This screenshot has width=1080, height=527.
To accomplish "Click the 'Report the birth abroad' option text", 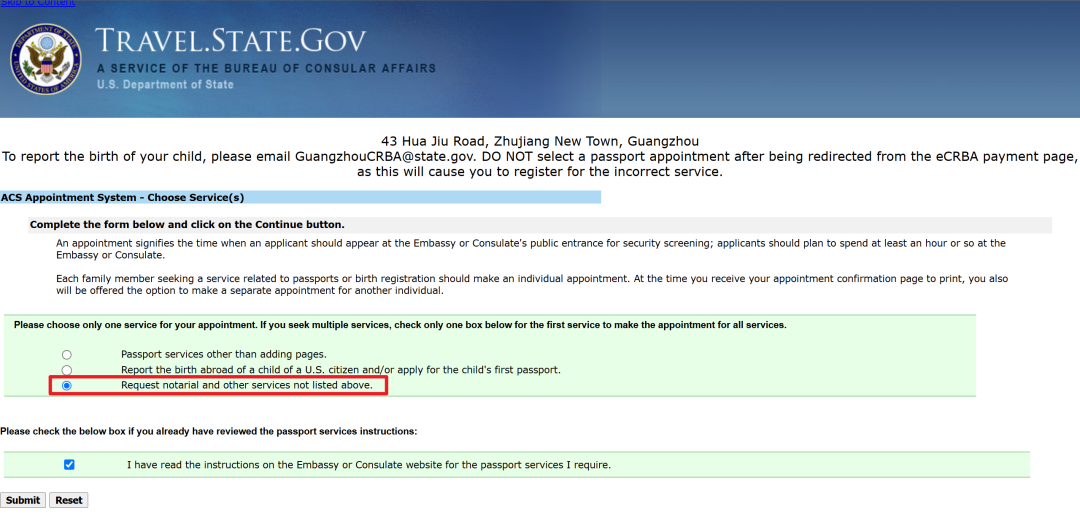I will pos(340,370).
